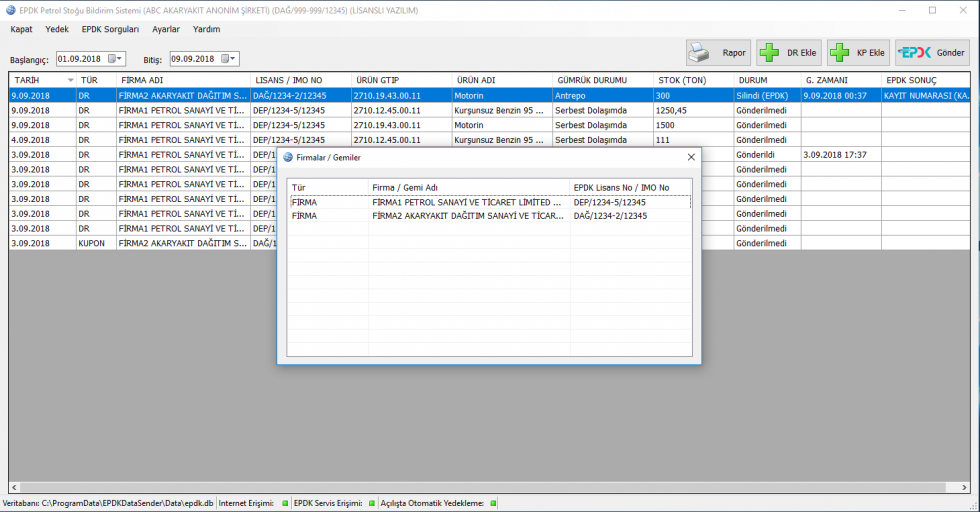Image resolution: width=980 pixels, height=512 pixels.
Task: Click the TARİH column sort arrow
Action: (70, 80)
